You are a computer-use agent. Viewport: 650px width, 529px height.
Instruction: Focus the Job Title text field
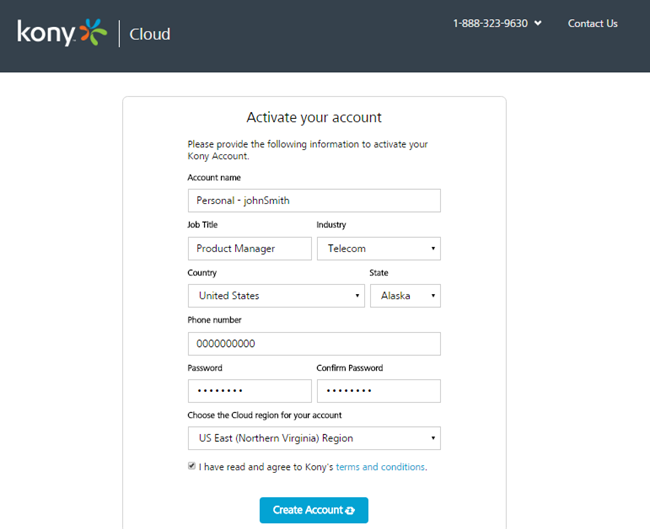tap(249, 248)
